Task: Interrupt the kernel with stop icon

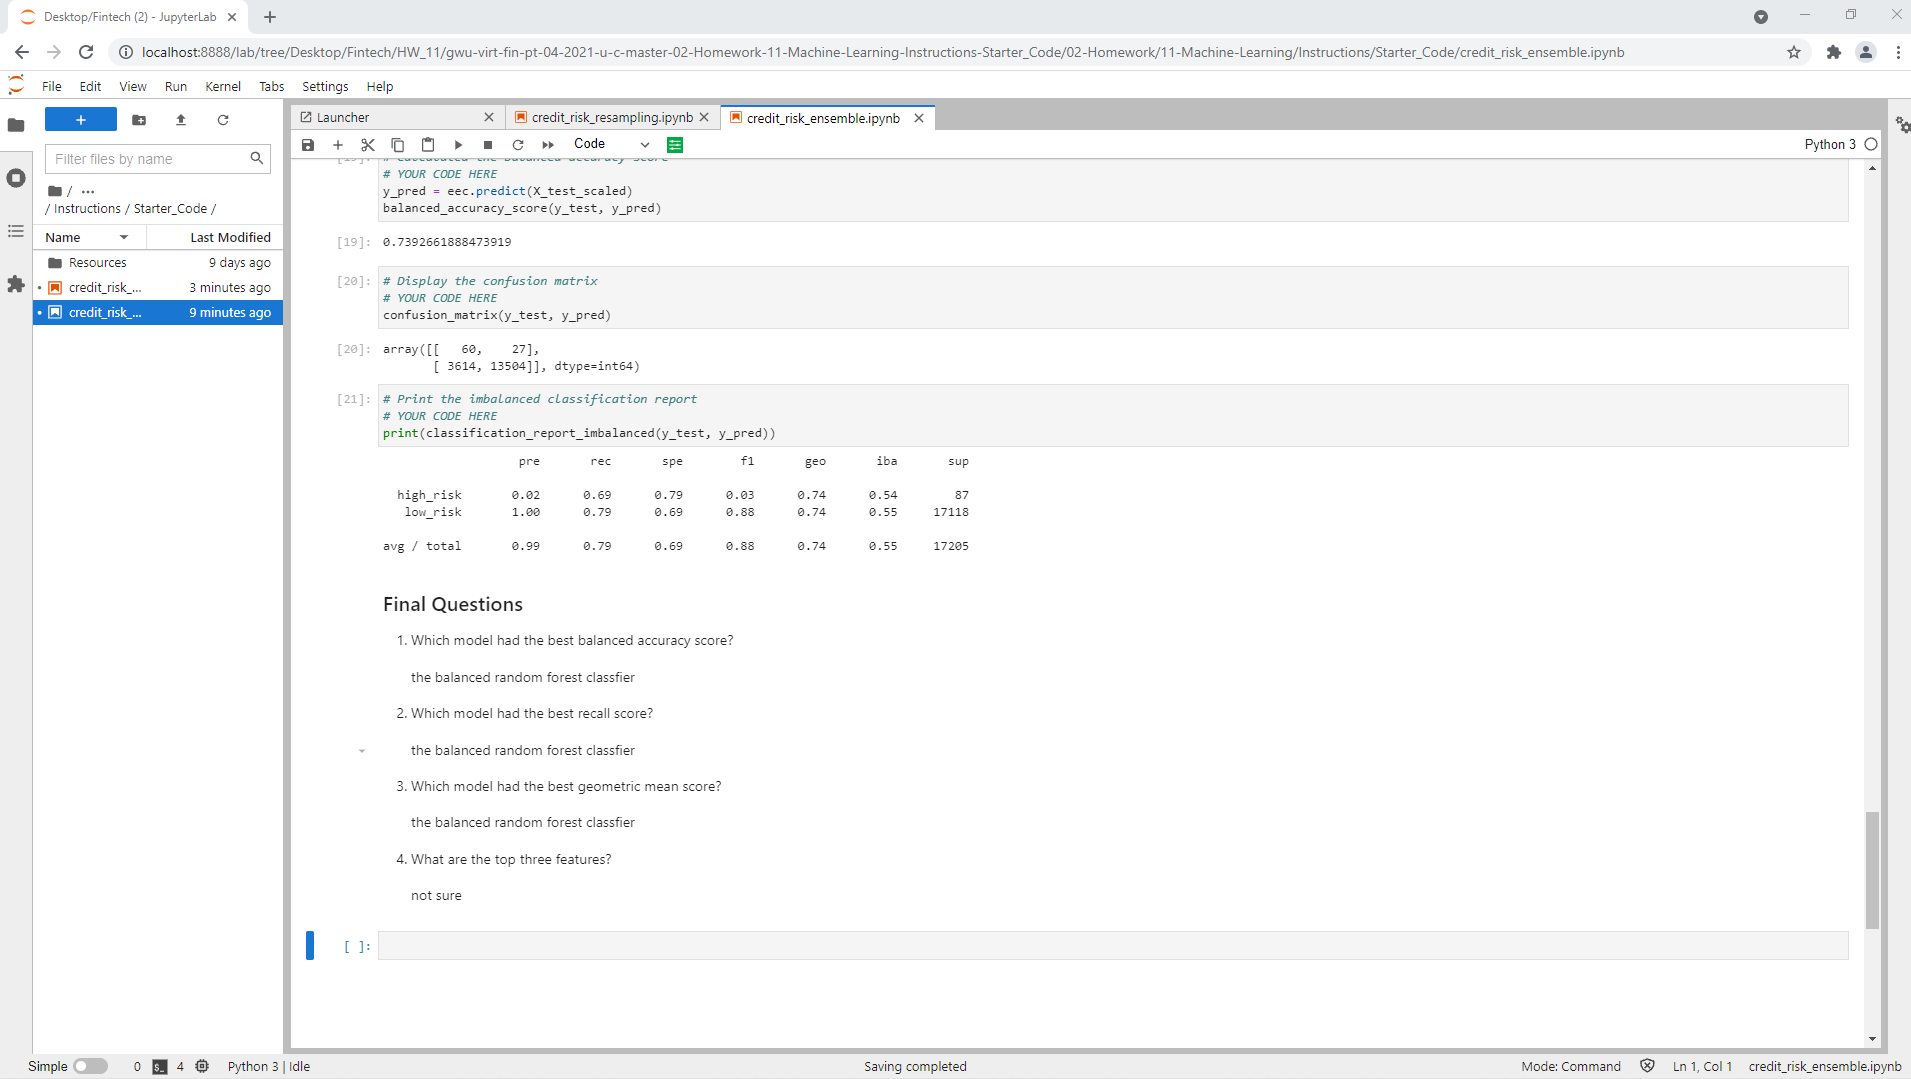Action: 488,145
